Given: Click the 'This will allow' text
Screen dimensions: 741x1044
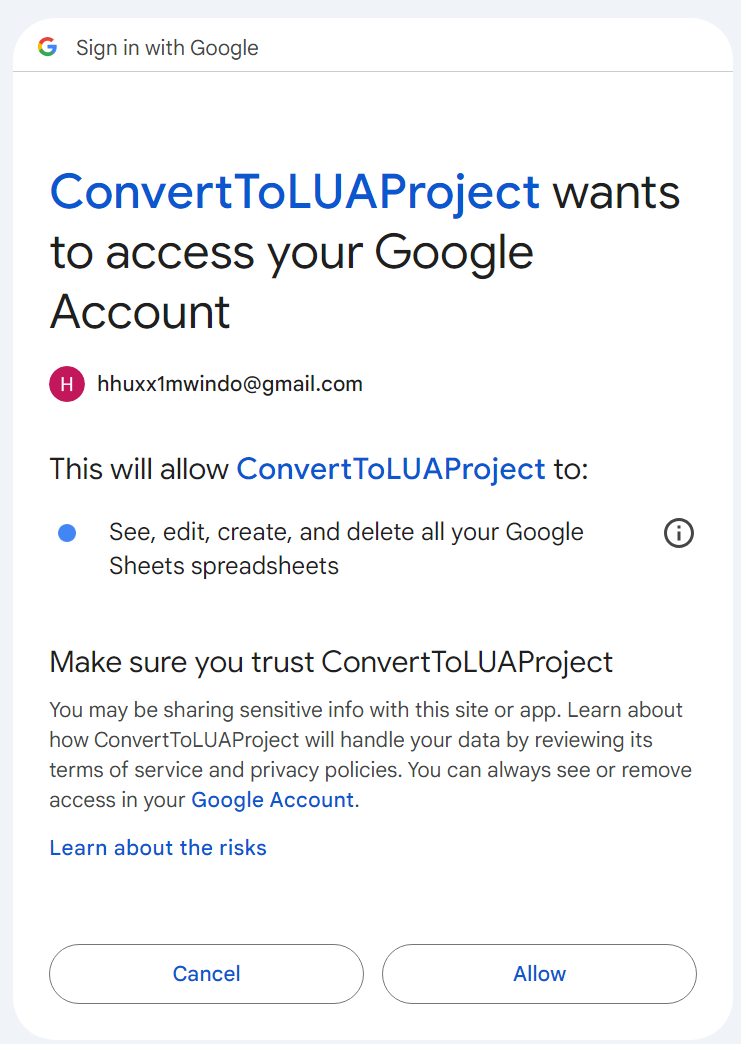Looking at the screenshot, I should point(139,468).
